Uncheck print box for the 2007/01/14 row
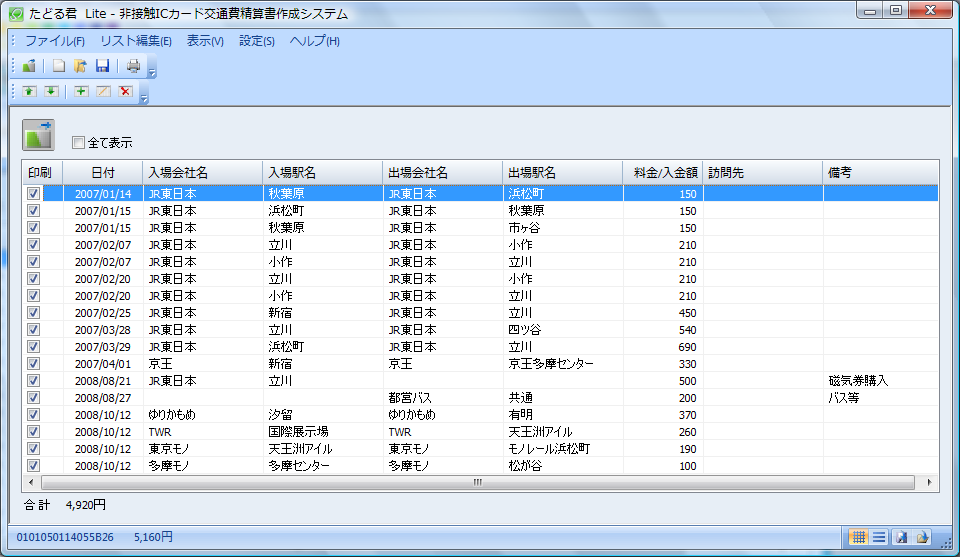This screenshot has height=557, width=960. tap(33, 194)
